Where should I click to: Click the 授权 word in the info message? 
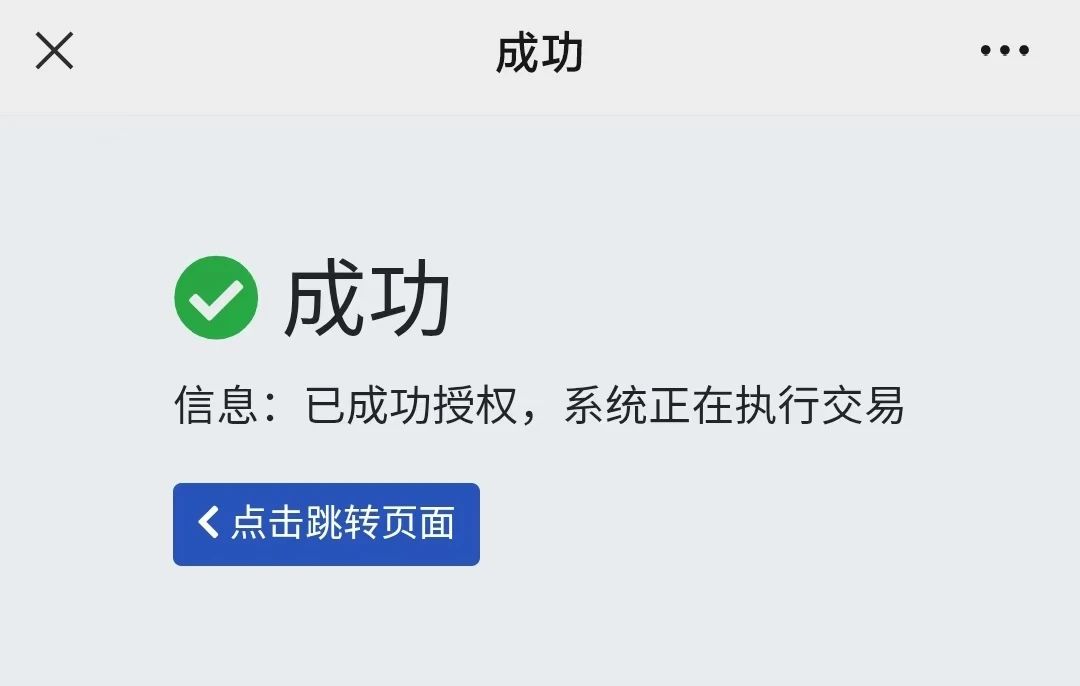tap(475, 405)
